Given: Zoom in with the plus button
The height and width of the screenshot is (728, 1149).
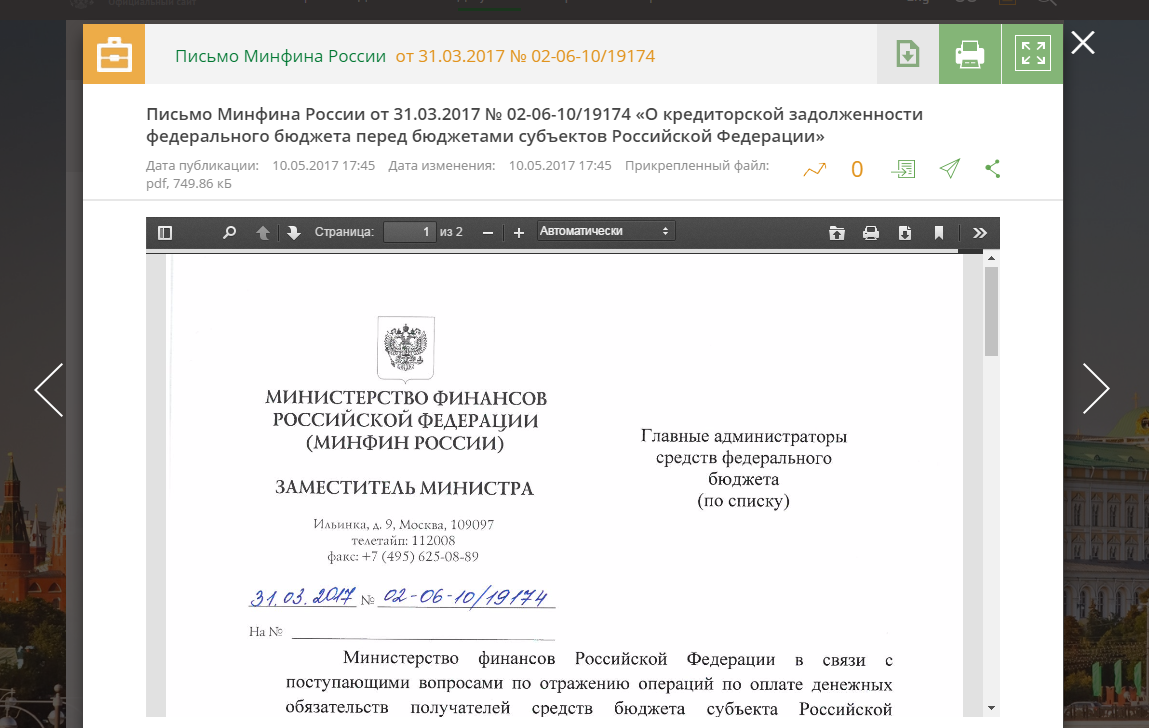Looking at the screenshot, I should (x=519, y=233).
